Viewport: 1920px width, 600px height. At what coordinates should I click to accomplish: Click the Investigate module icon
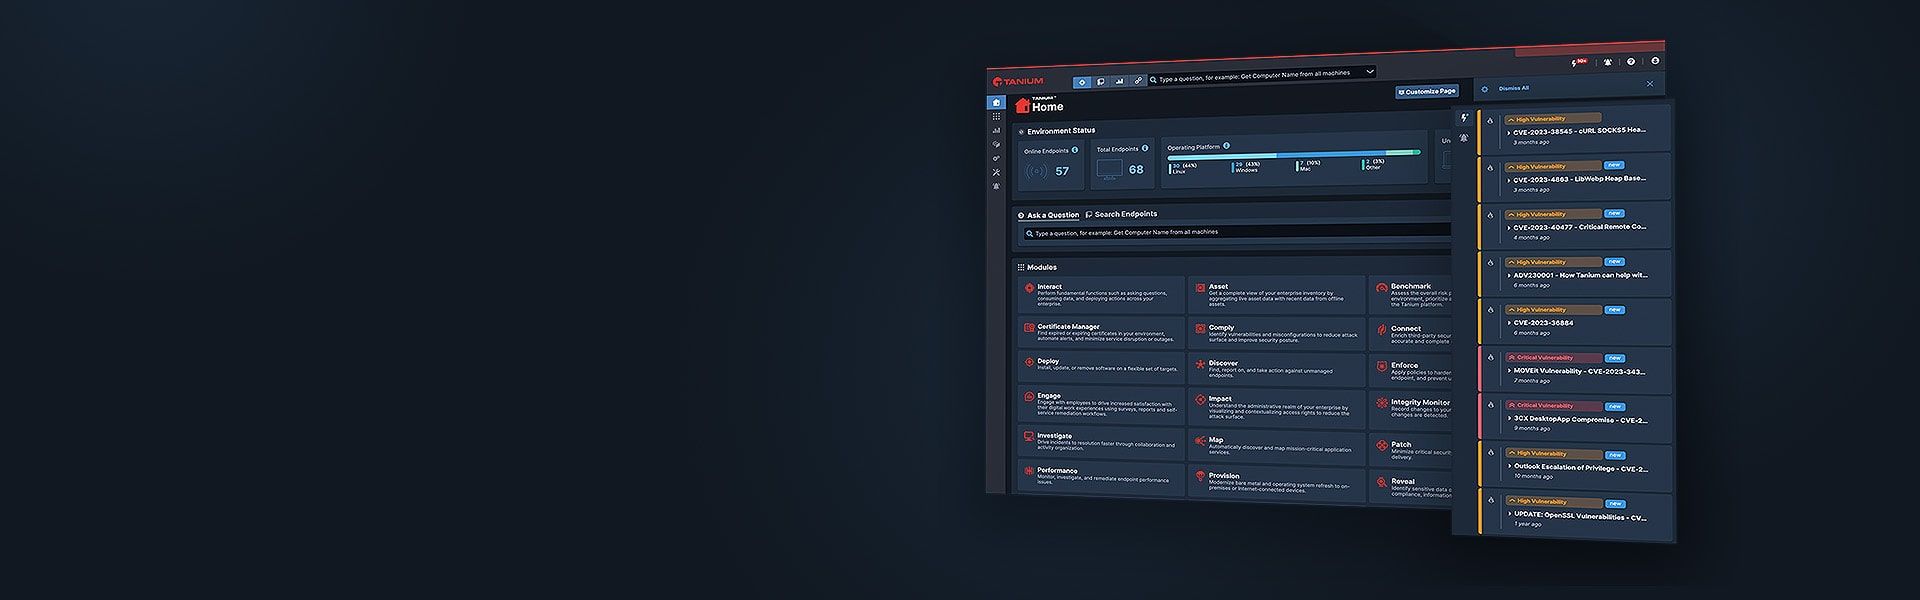[x=1029, y=437]
